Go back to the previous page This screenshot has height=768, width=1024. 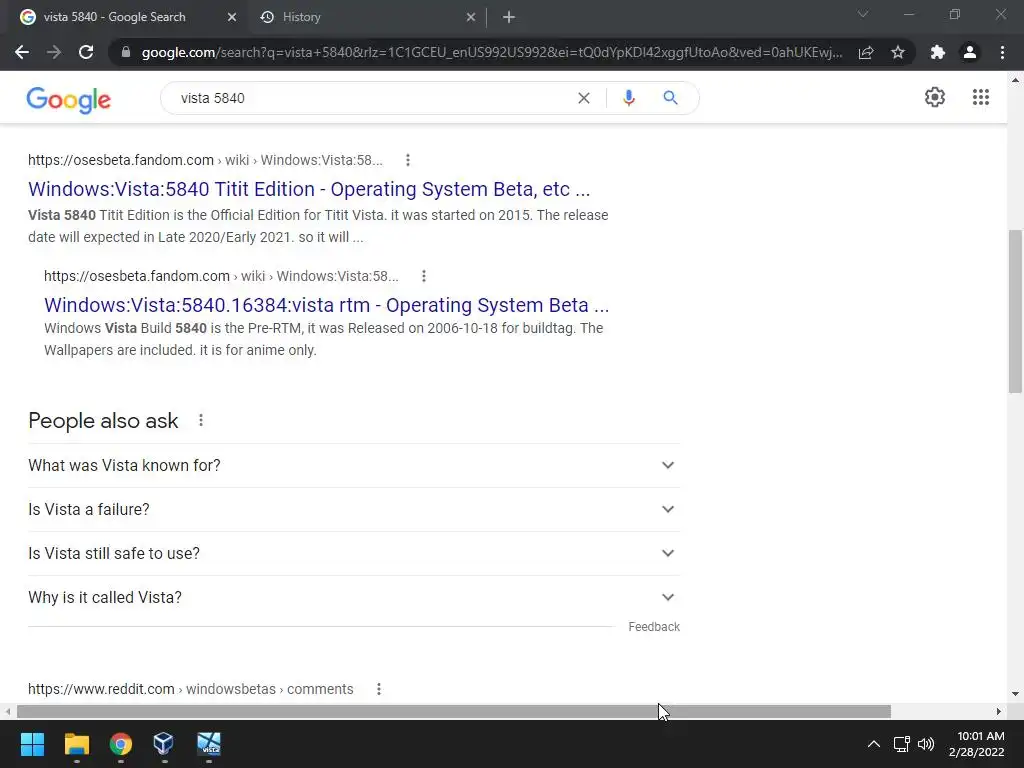22,52
